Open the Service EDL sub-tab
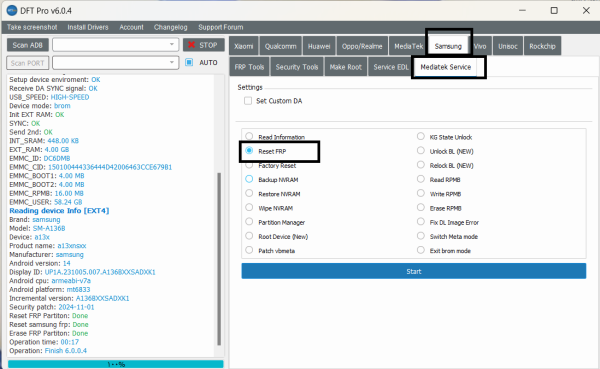600x369 pixels. (x=391, y=67)
